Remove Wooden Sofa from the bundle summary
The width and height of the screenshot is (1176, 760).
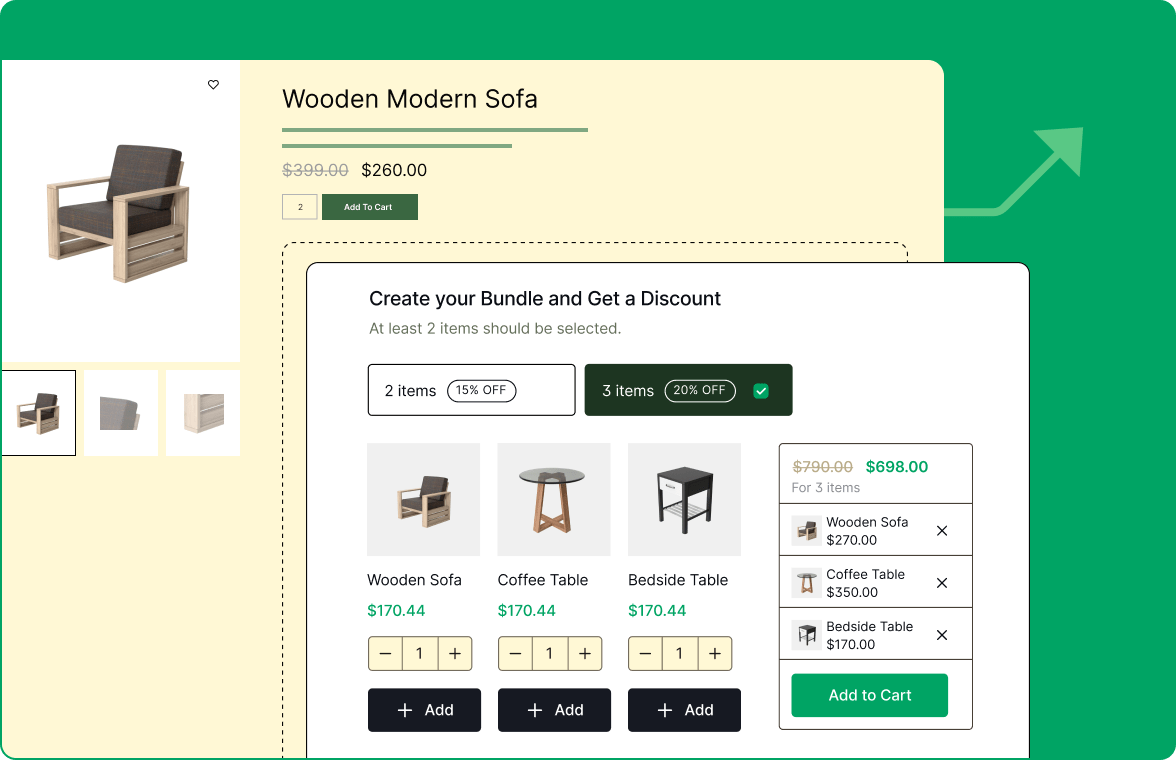(x=941, y=530)
